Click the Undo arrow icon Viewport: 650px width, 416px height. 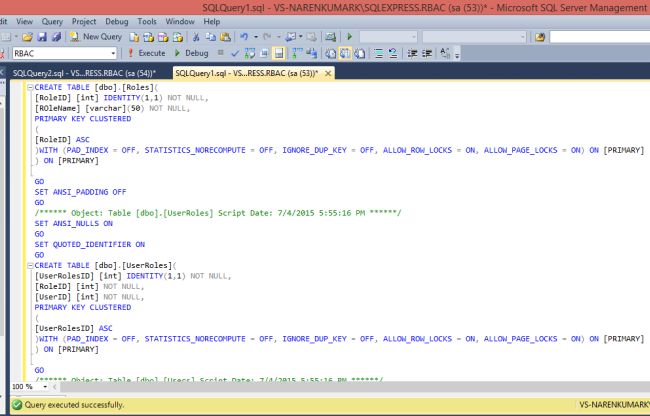coord(245,37)
